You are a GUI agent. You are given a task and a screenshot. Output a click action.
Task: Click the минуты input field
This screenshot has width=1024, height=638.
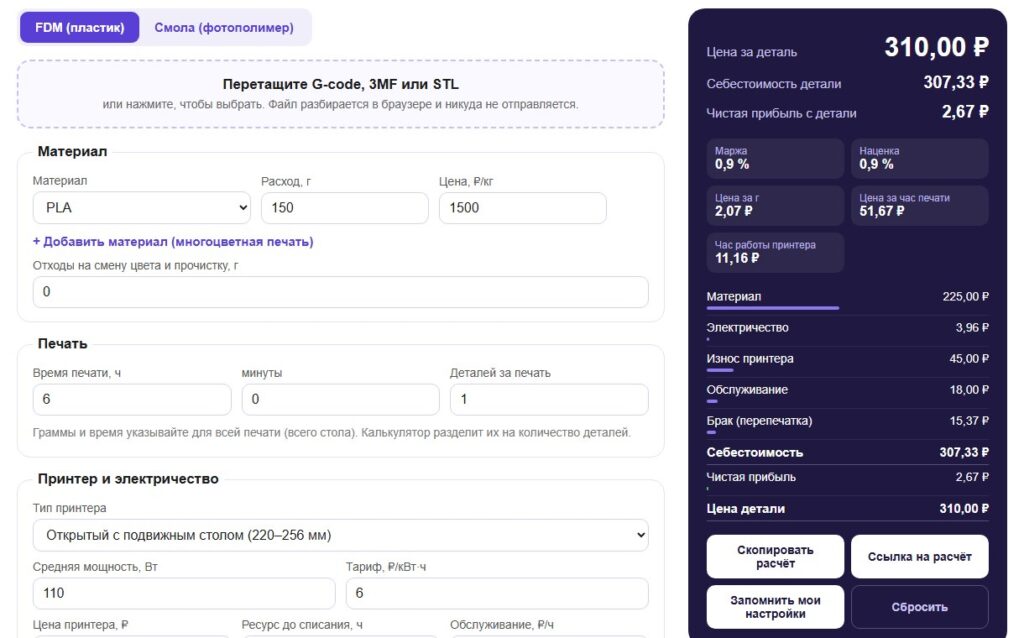(x=340, y=399)
